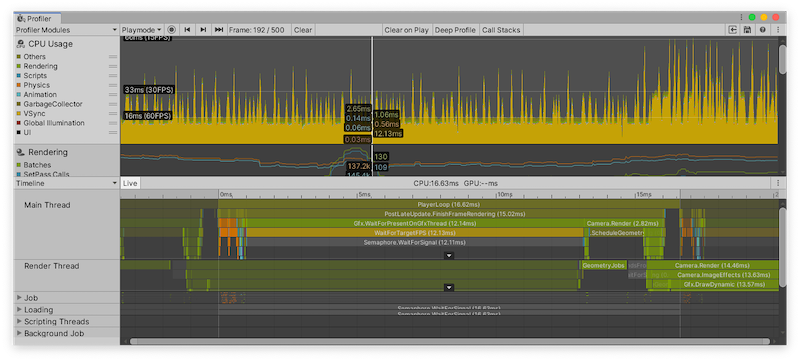This screenshot has width=800, height=361.
Task: Expand the Background Job group
Action: point(19,333)
